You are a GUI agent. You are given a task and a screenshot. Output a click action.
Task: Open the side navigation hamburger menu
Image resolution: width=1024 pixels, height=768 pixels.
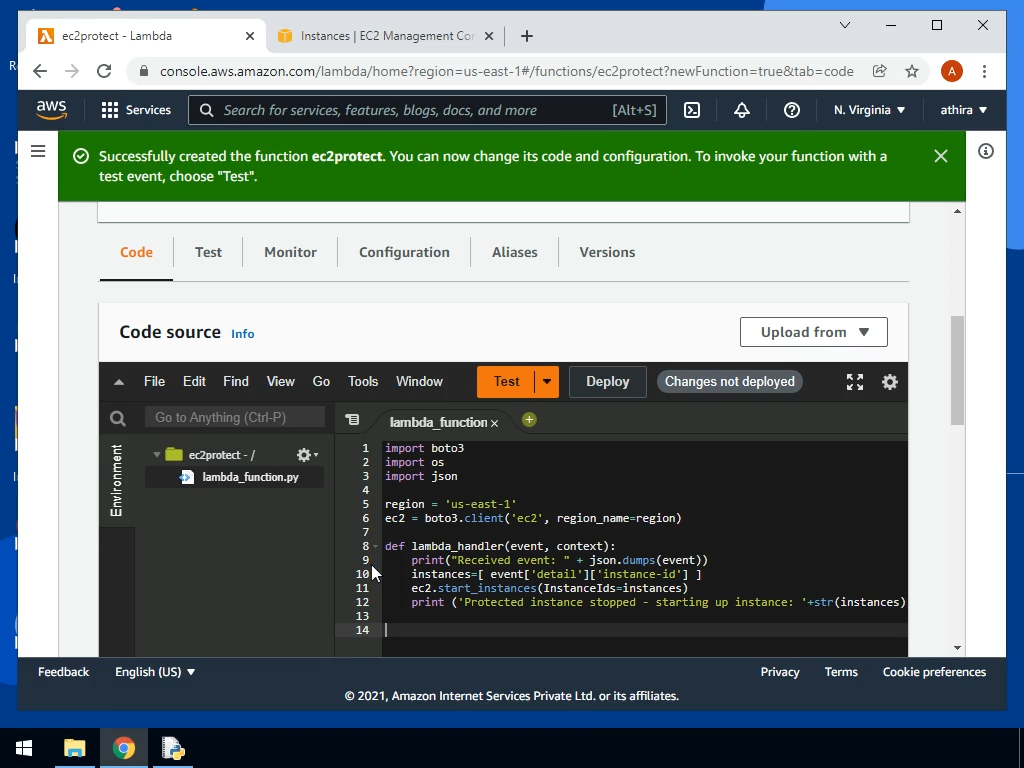tap(38, 152)
